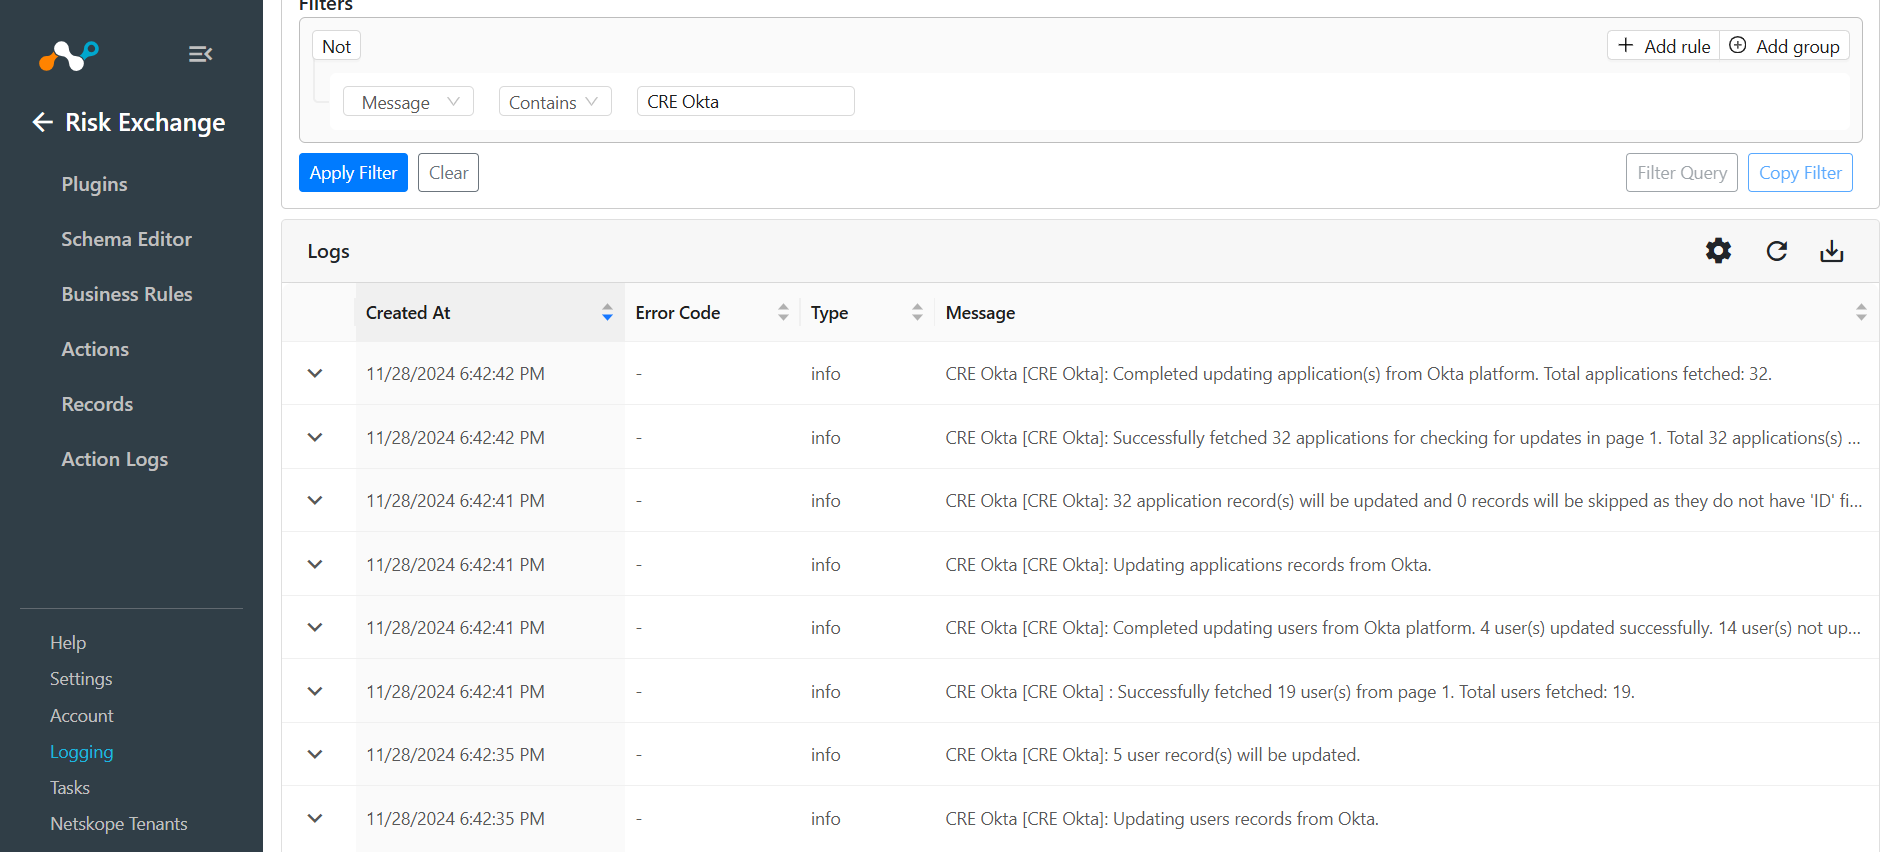Open Netskope Tenants
Screen dimensions: 1897x852
(x=119, y=824)
